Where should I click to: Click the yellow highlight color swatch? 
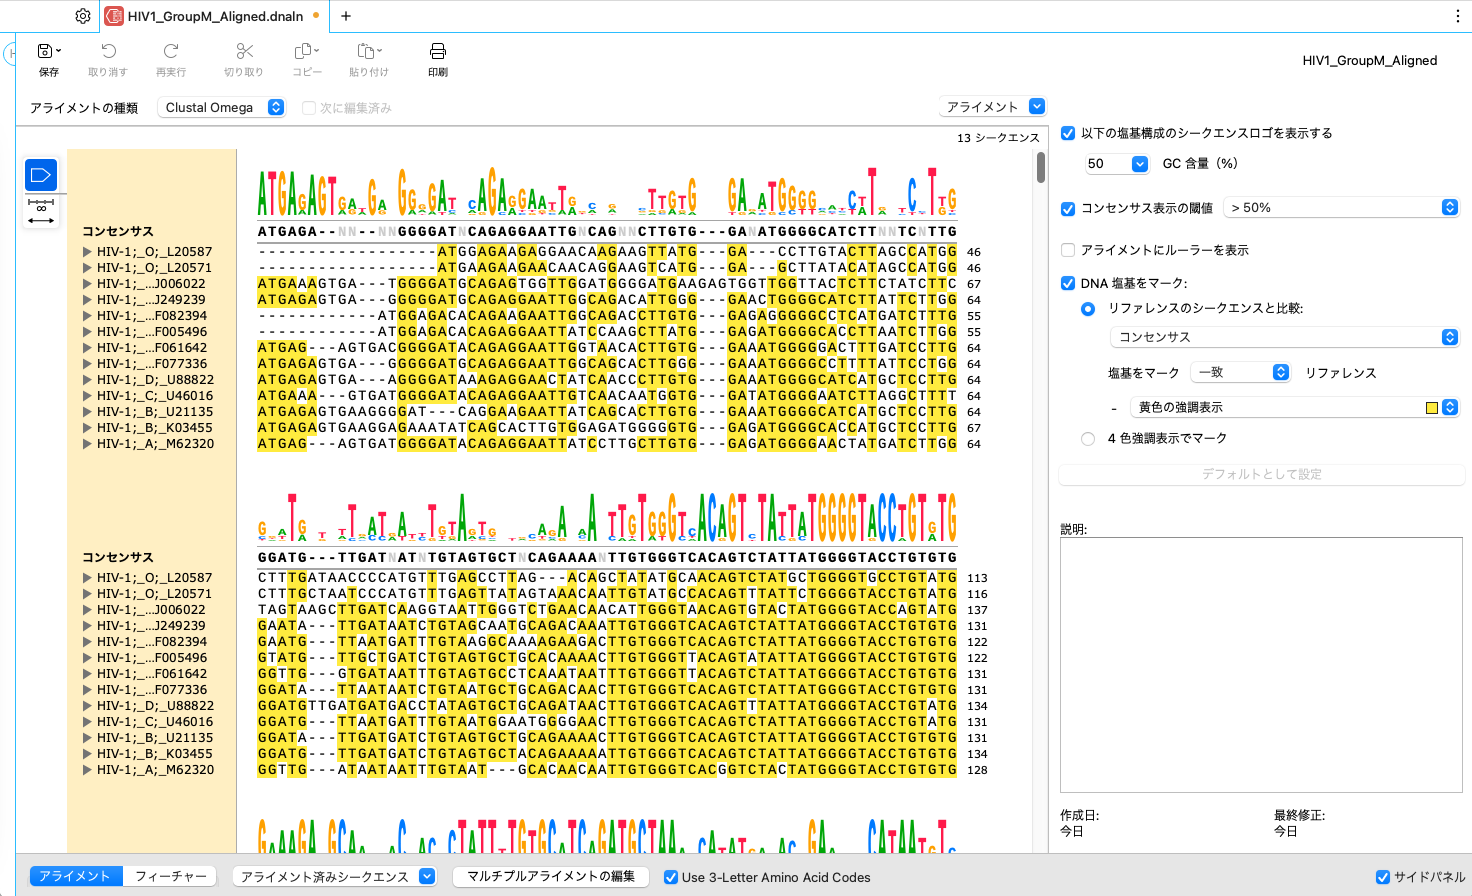1432,407
